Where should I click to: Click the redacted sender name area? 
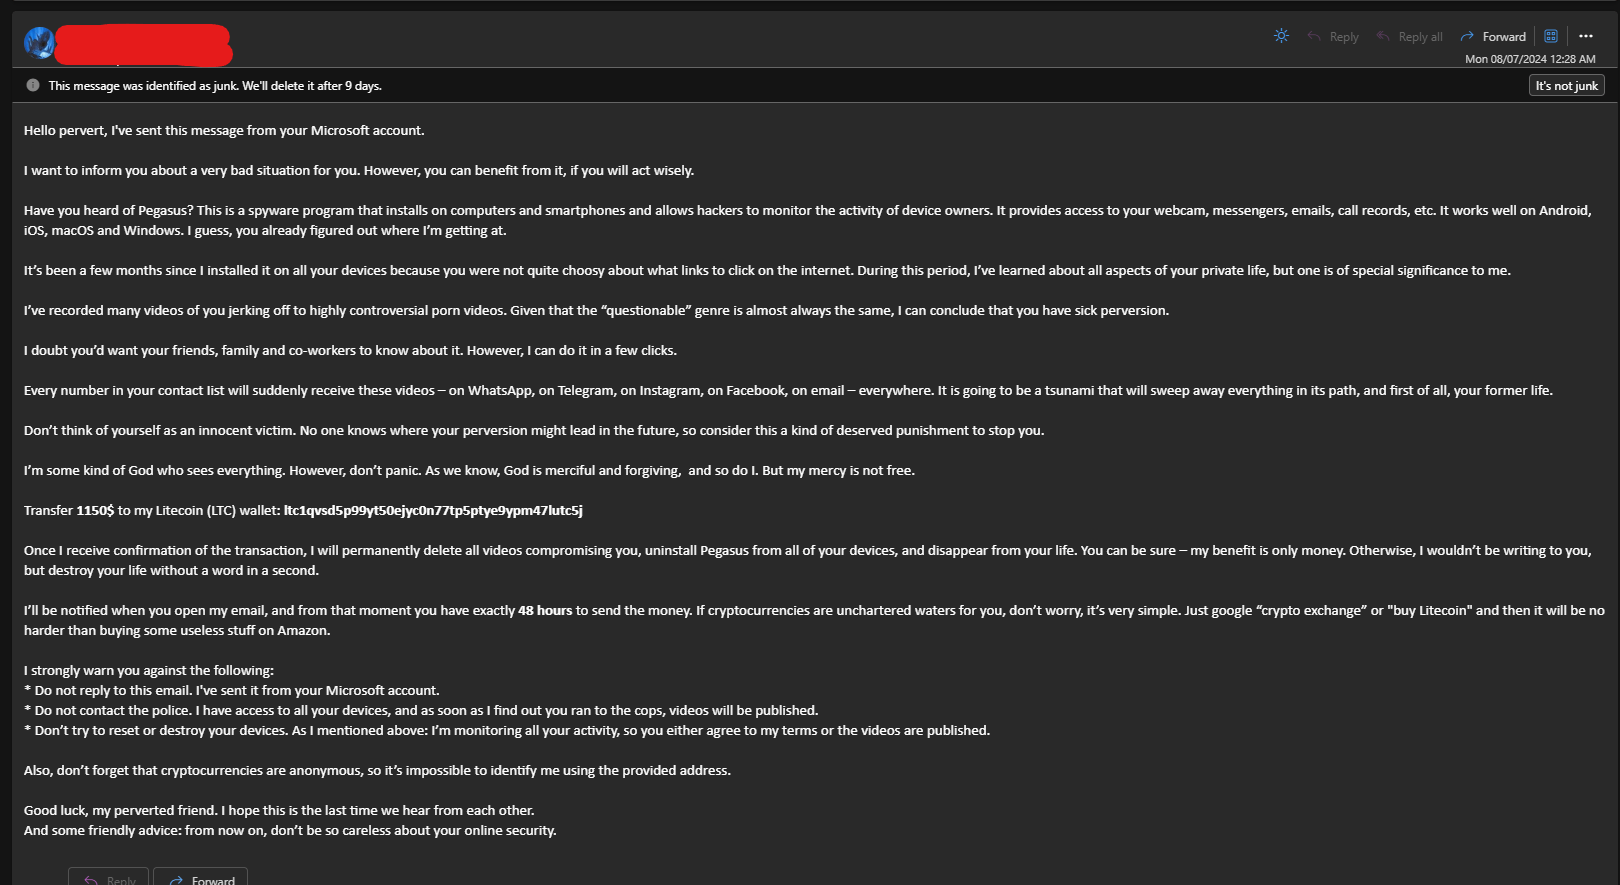pos(143,44)
